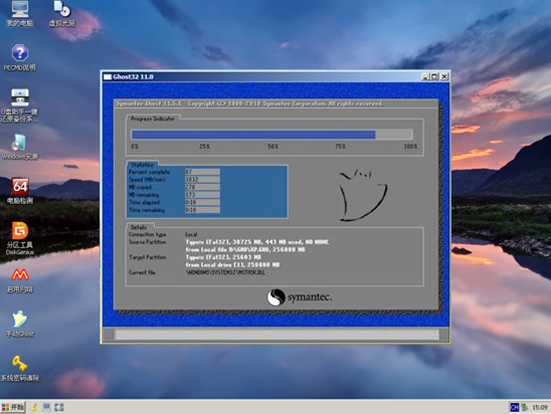This screenshot has height=414, width=551.
Task: Click the 电脑检测 AIDA64 icon
Action: (20, 191)
